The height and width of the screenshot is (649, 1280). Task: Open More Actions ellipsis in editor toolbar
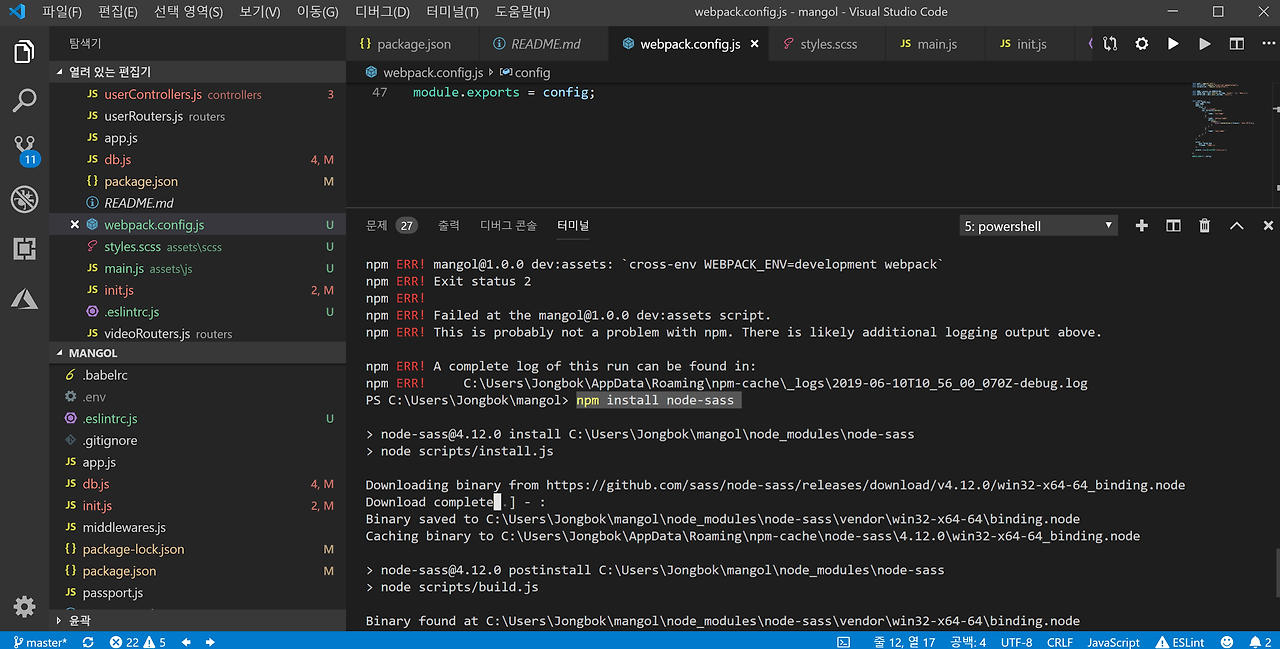[x=1268, y=44]
